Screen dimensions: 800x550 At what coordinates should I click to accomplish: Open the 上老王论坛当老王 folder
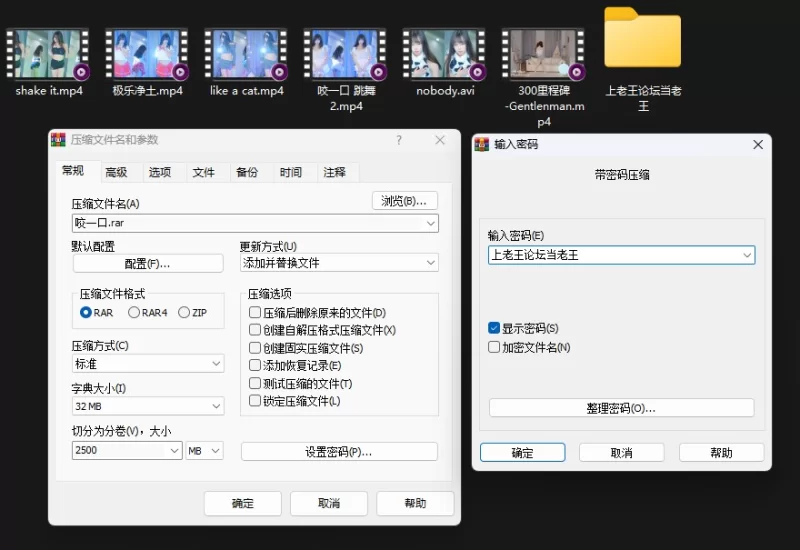tap(642, 40)
